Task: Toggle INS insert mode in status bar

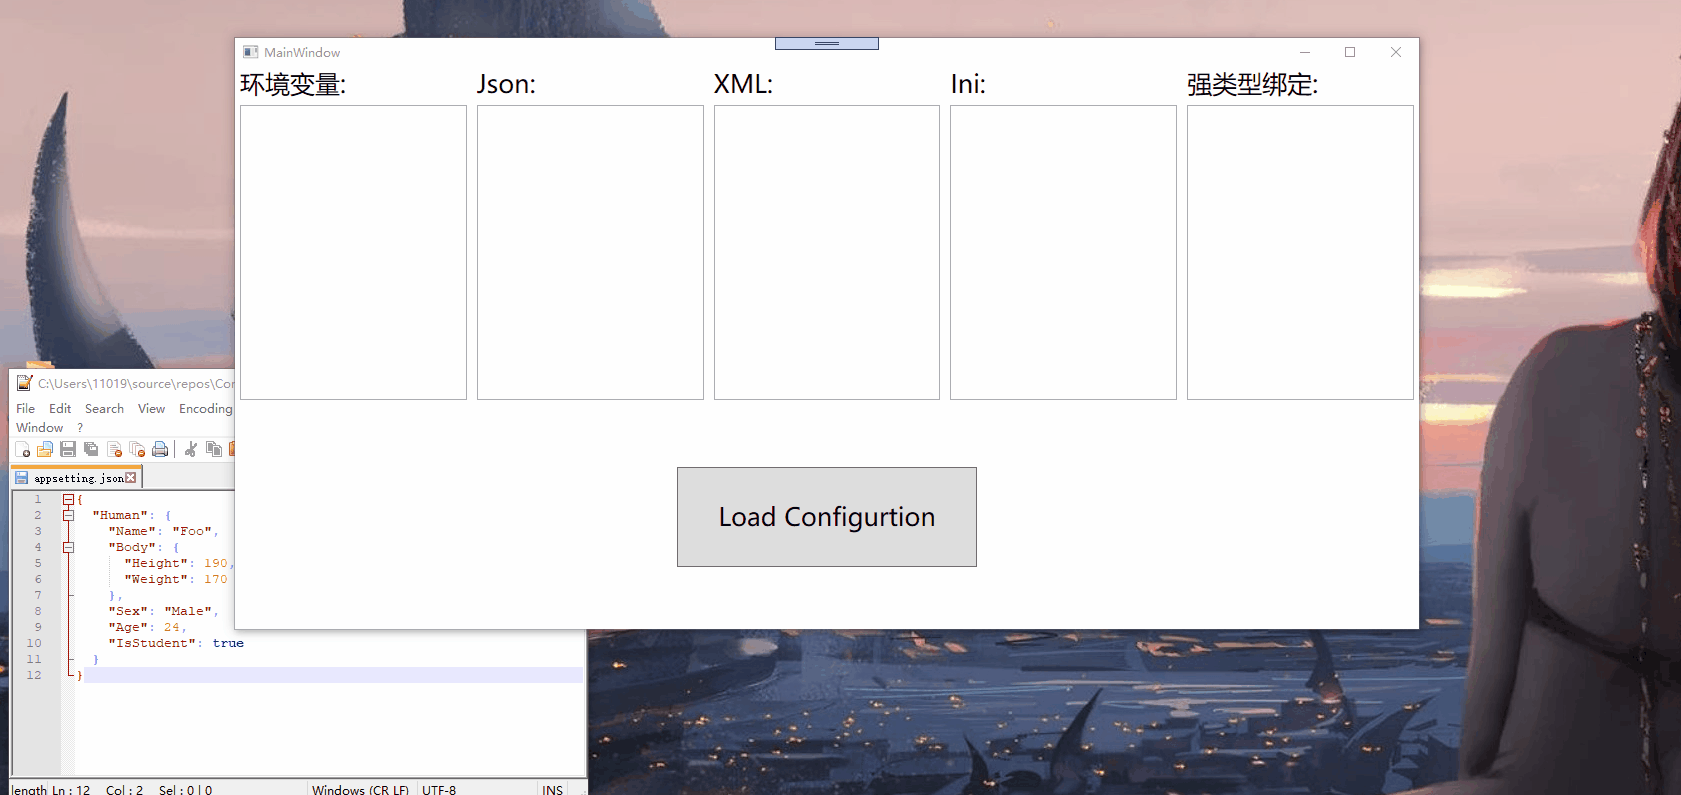Action: point(553,789)
